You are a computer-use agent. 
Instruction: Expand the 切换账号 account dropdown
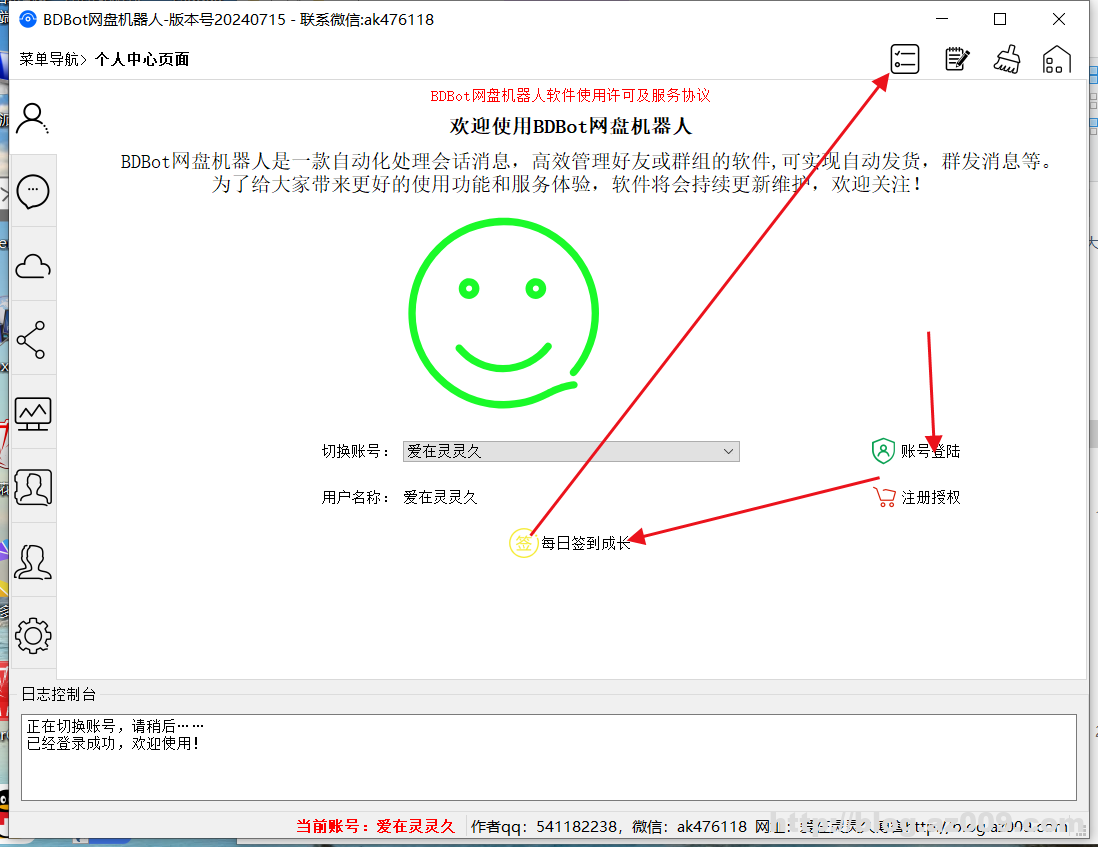pyautogui.click(x=570, y=452)
